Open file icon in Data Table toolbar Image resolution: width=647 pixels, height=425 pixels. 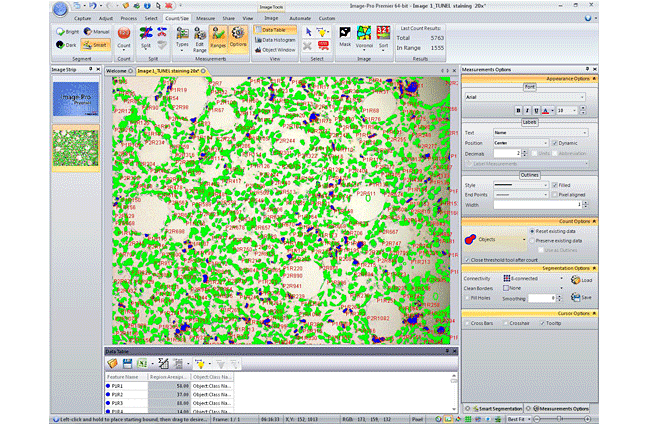point(112,364)
